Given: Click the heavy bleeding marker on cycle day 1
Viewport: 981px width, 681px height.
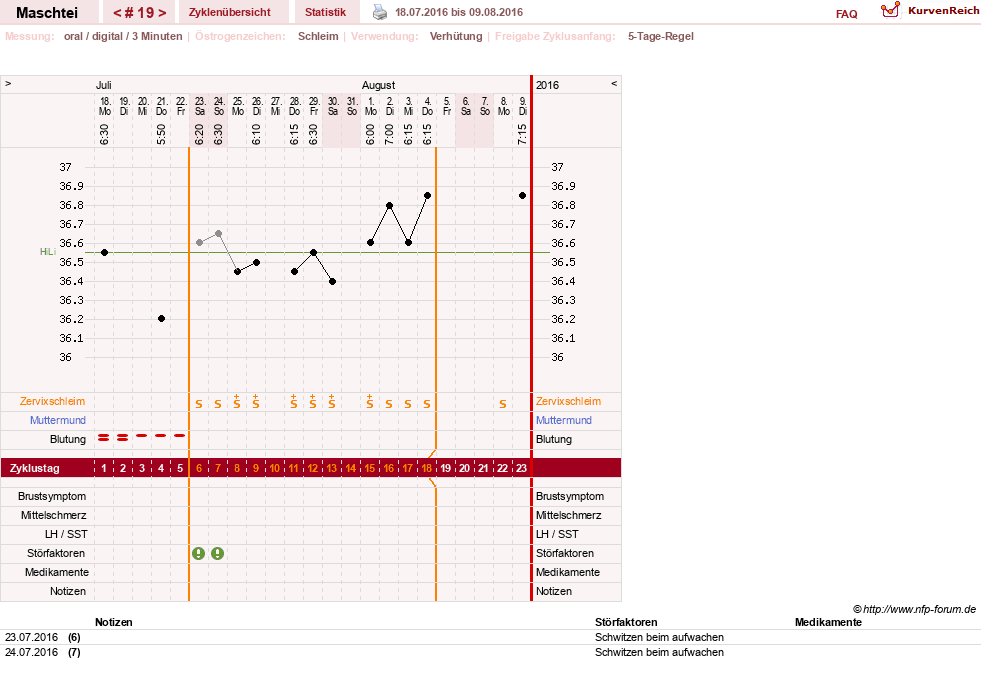Looking at the screenshot, I should click(x=104, y=438).
